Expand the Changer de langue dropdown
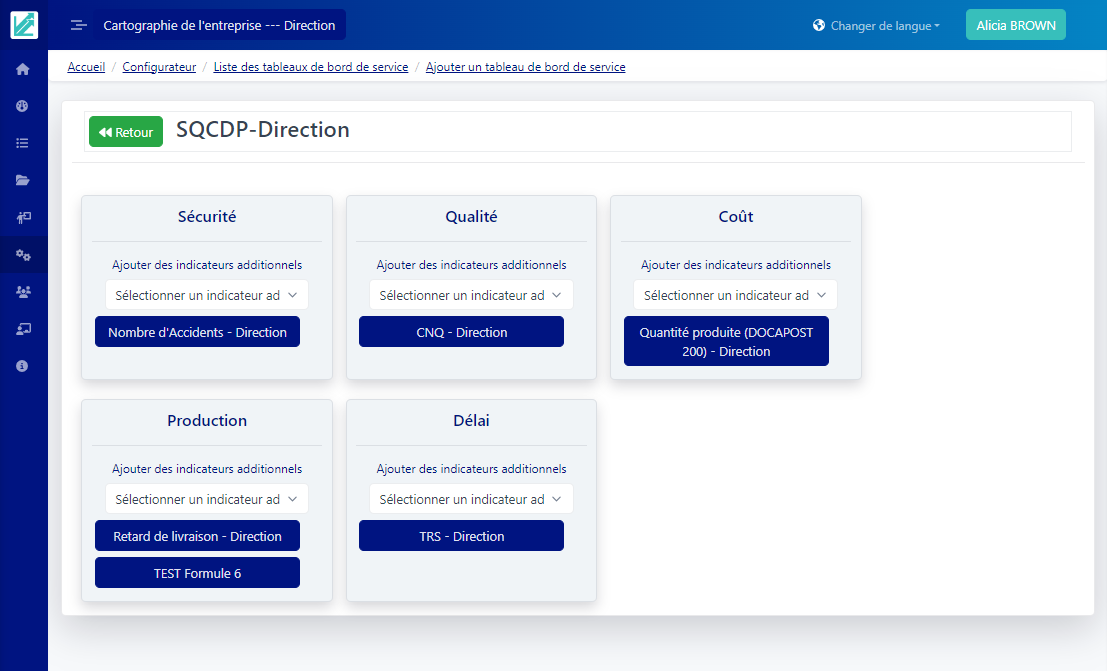 pos(875,26)
